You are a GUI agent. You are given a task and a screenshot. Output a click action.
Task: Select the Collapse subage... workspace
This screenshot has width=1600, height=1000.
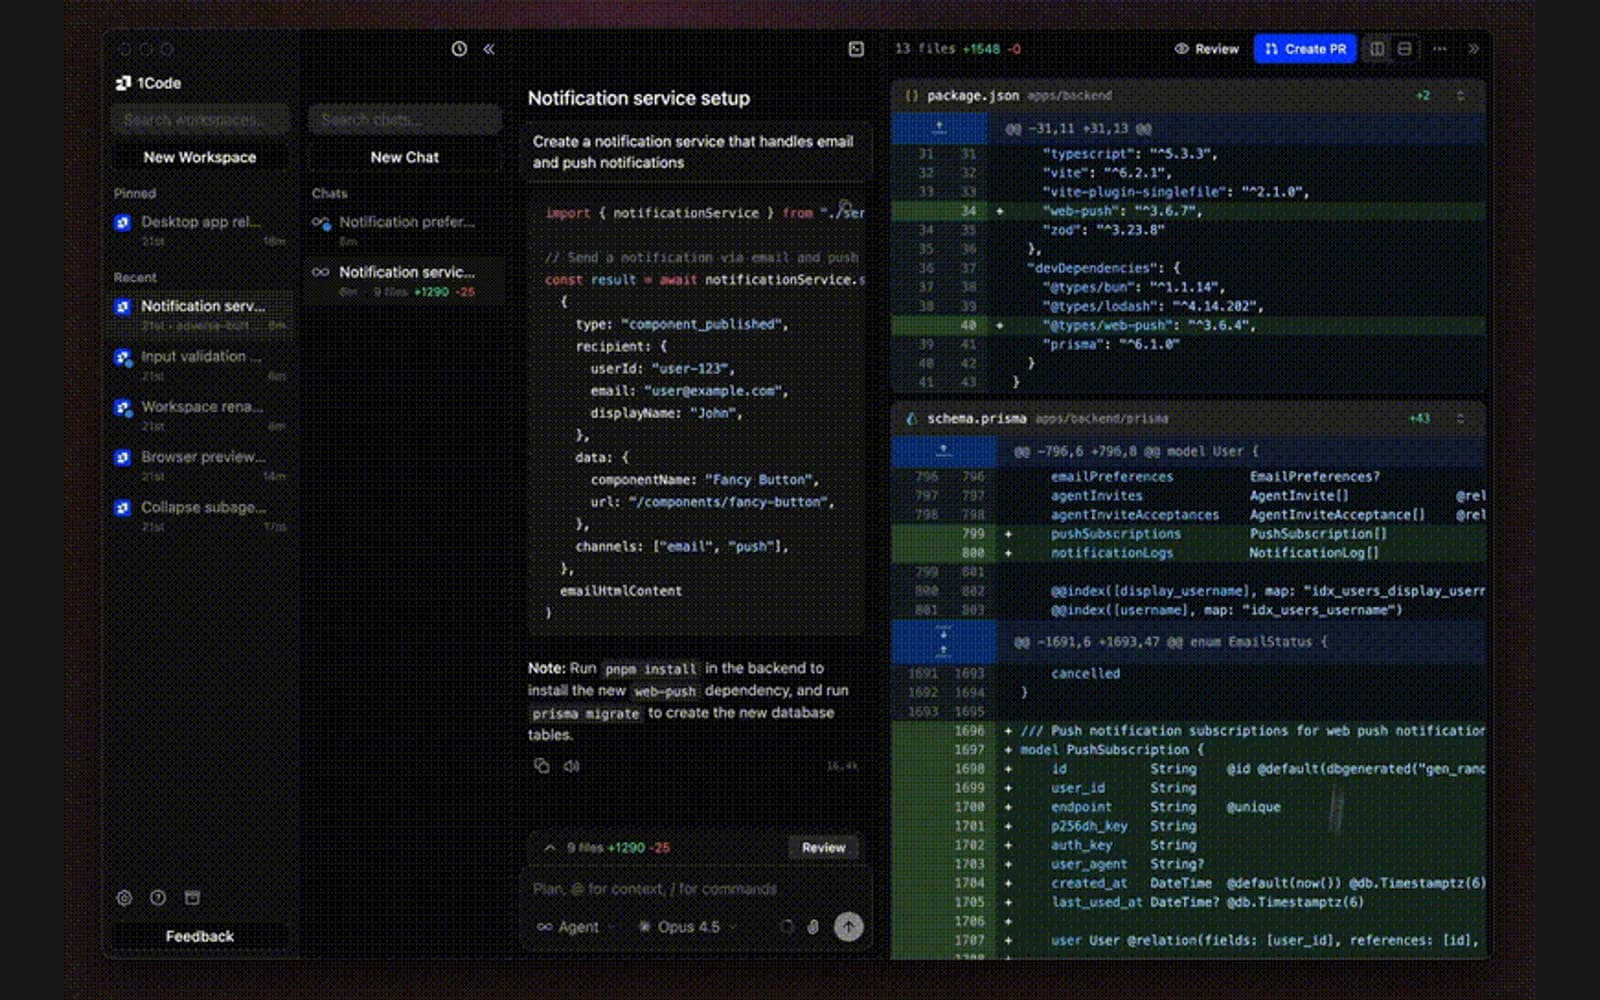200,516
